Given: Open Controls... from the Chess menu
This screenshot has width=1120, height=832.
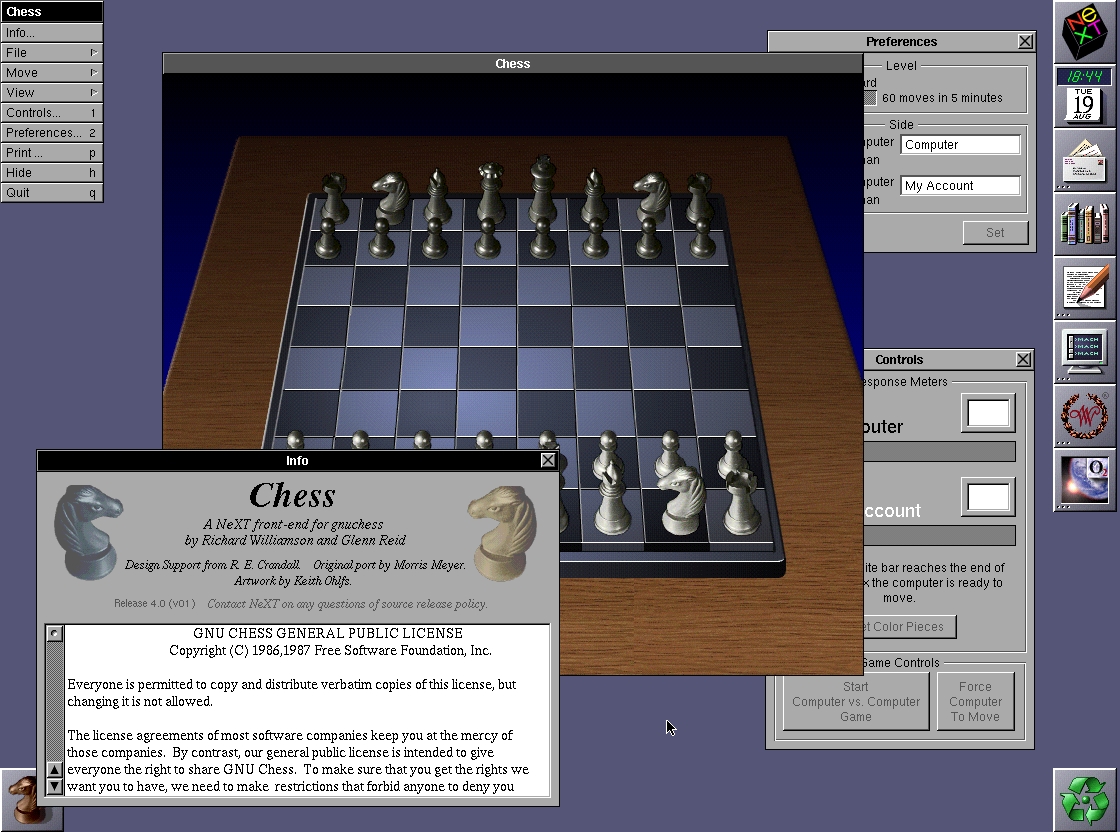Looking at the screenshot, I should (51, 113).
